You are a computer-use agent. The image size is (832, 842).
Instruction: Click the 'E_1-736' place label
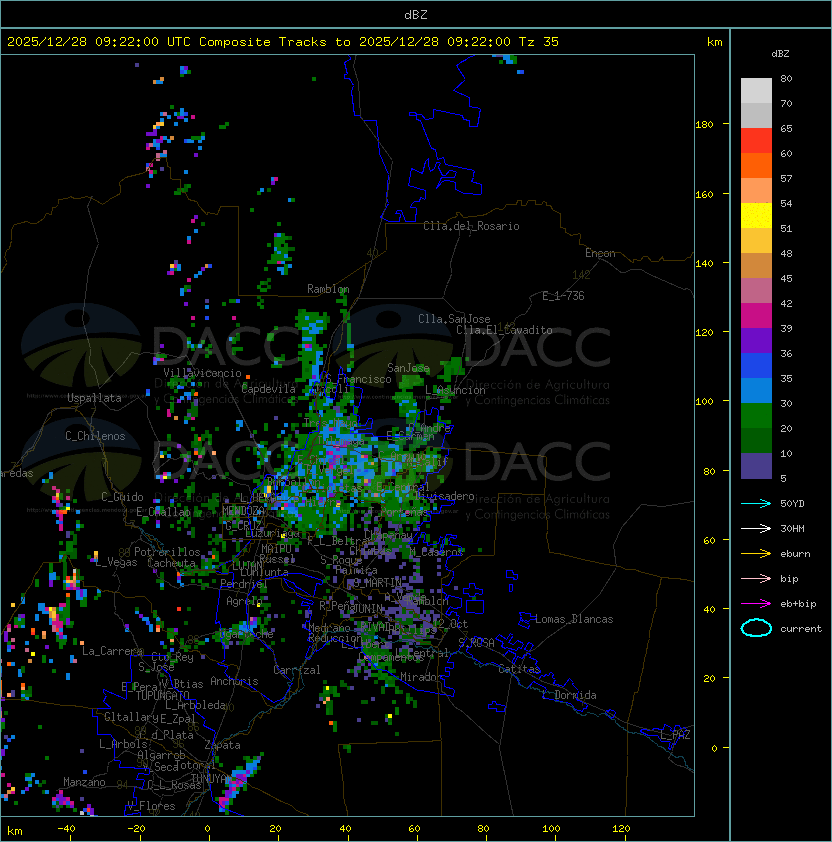pos(563,296)
